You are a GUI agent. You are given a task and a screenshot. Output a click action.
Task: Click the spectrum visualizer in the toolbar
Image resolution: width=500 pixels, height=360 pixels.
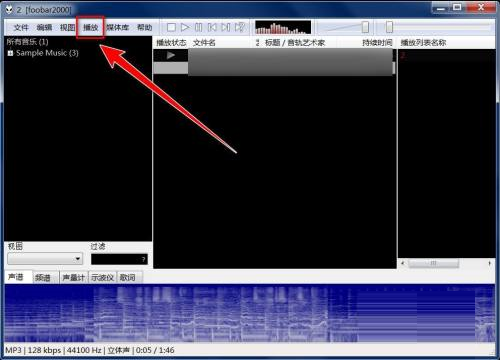click(x=283, y=27)
